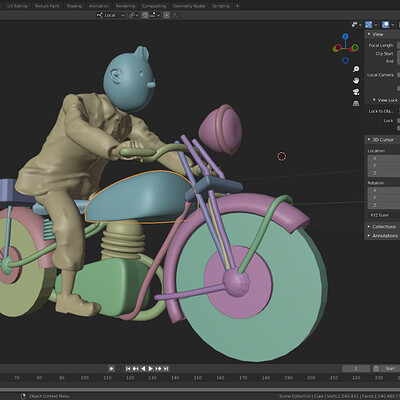Toggle the Lock checkbox in View Lock
The height and width of the screenshot is (400, 400).
pos(398,121)
